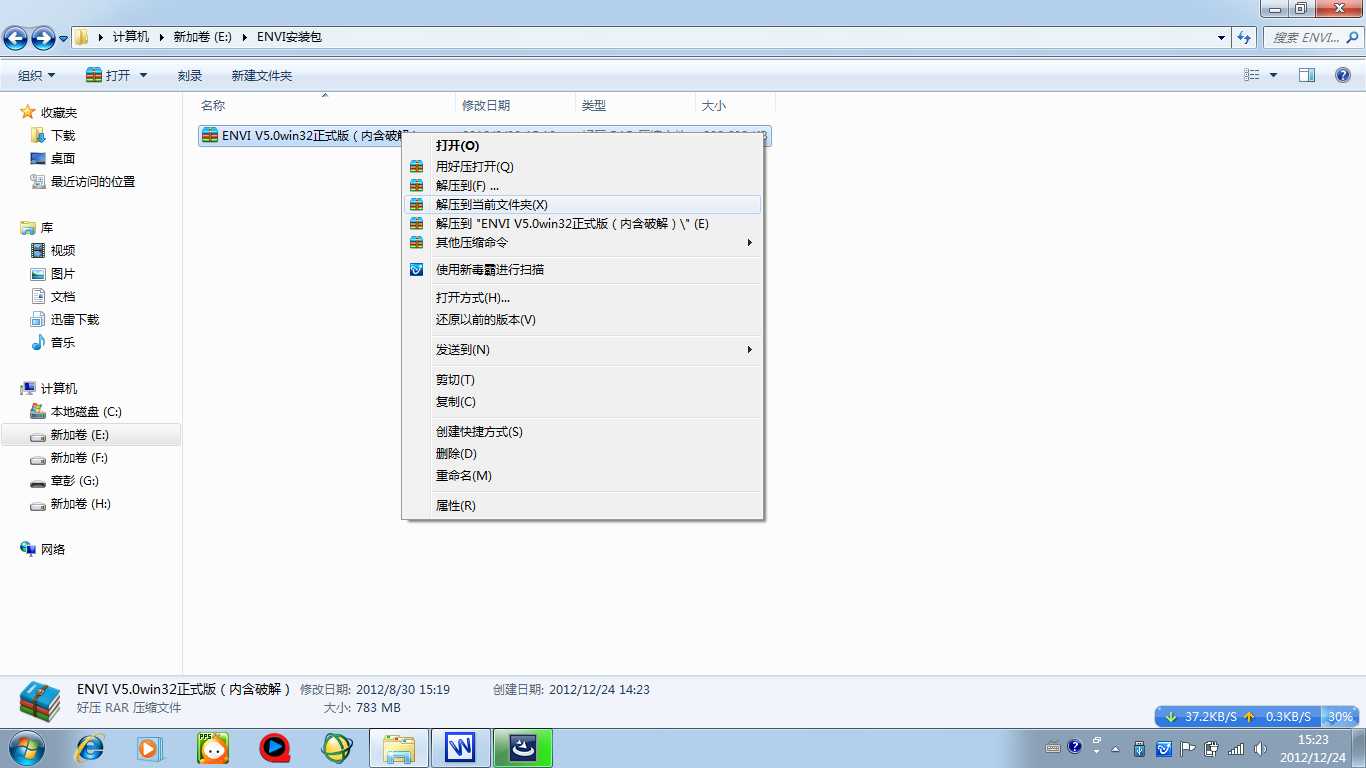Click the Windows Start button
This screenshot has height=768, width=1366.
26,748
